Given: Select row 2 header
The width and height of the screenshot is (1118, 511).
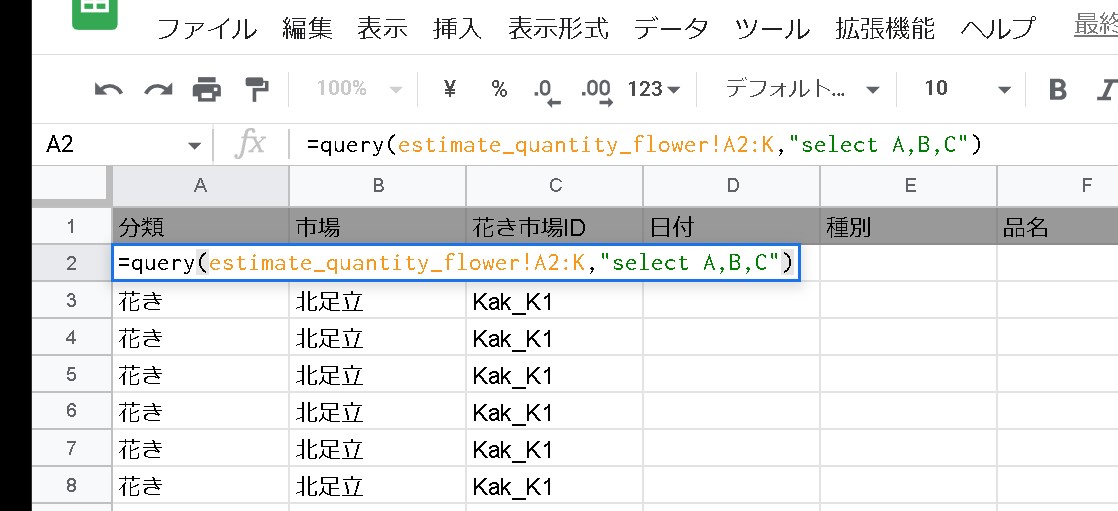Looking at the screenshot, I should tap(71, 263).
